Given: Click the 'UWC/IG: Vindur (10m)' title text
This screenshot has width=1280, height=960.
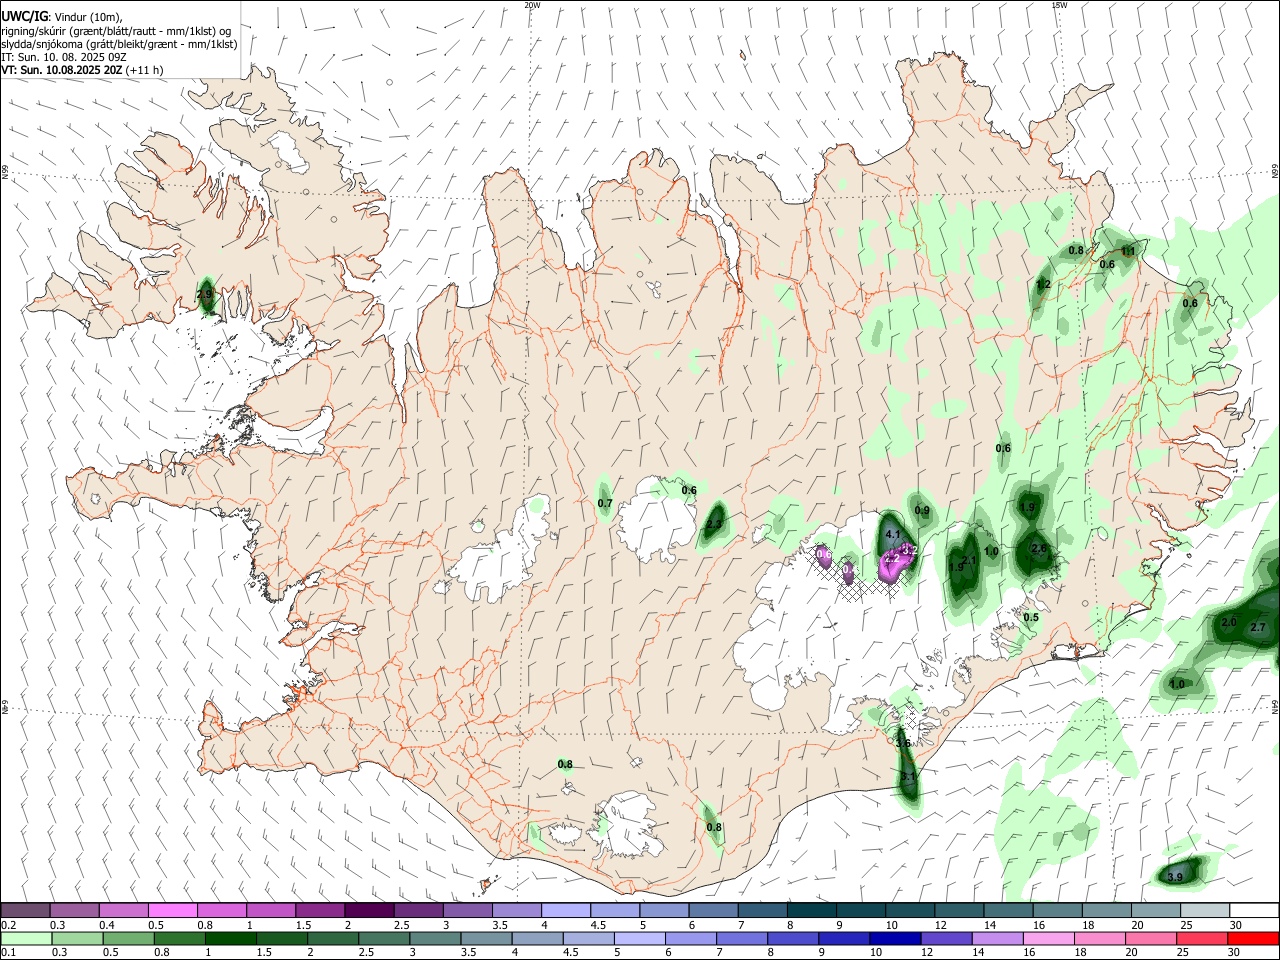Looking at the screenshot, I should point(61,17).
